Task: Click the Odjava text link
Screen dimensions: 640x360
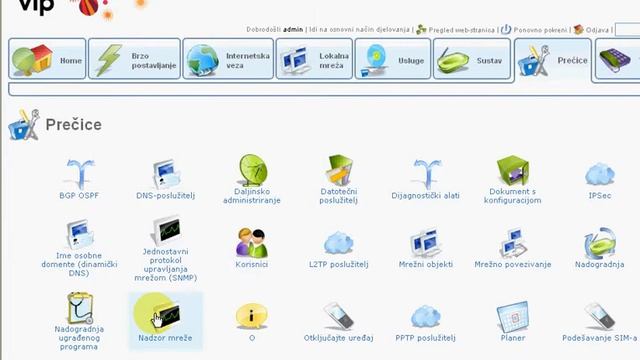Action: (597, 30)
